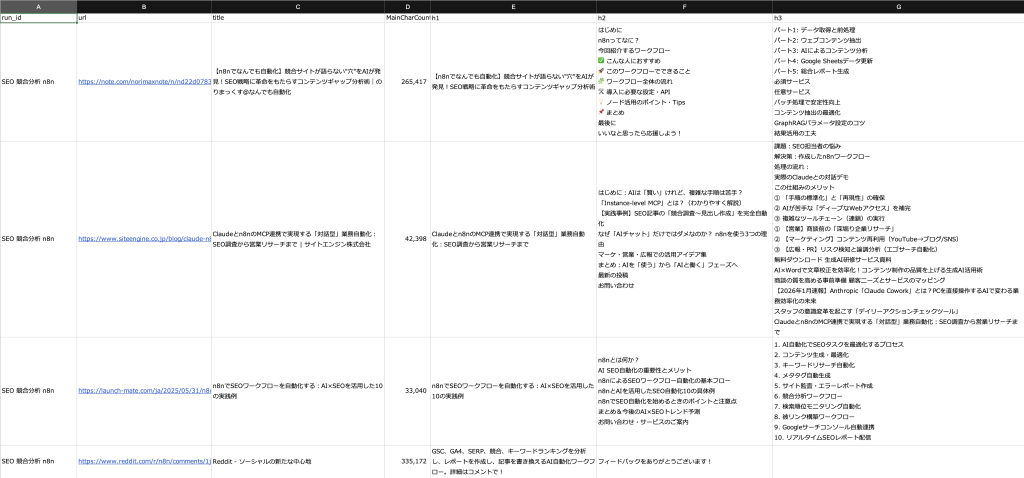The width and height of the screenshot is (1024, 478).
Task: Select h1 cell starting 'GSC、GA4、SERP'
Action: [x=513, y=461]
